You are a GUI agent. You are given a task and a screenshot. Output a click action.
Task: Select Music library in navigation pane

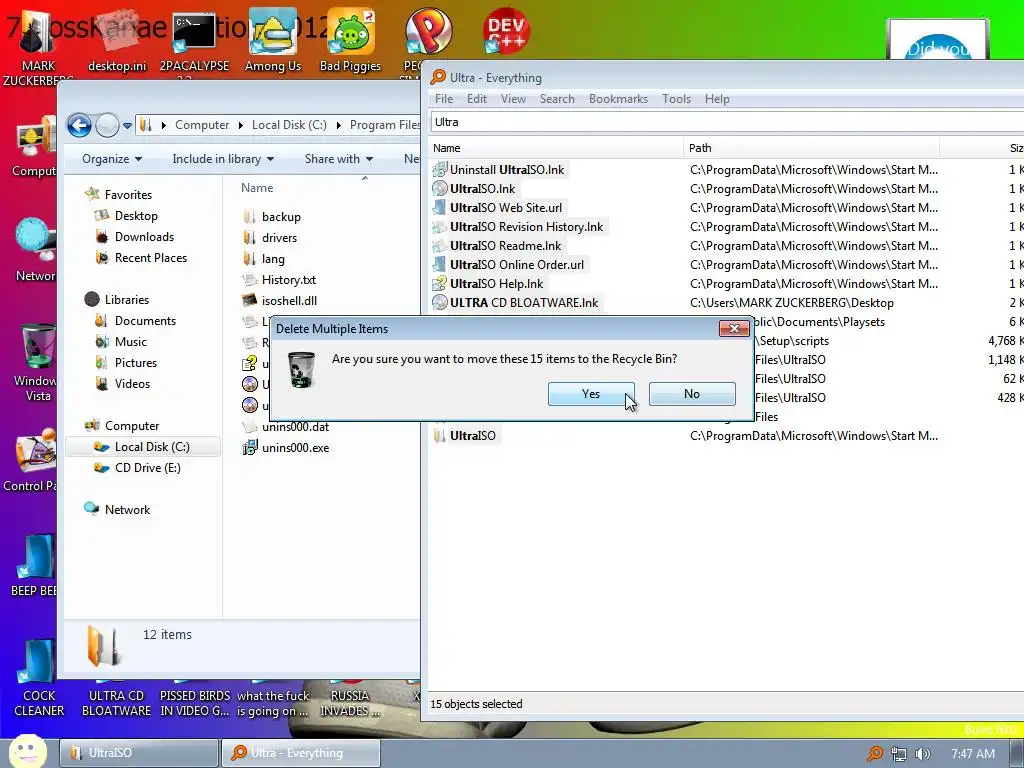click(x=131, y=342)
